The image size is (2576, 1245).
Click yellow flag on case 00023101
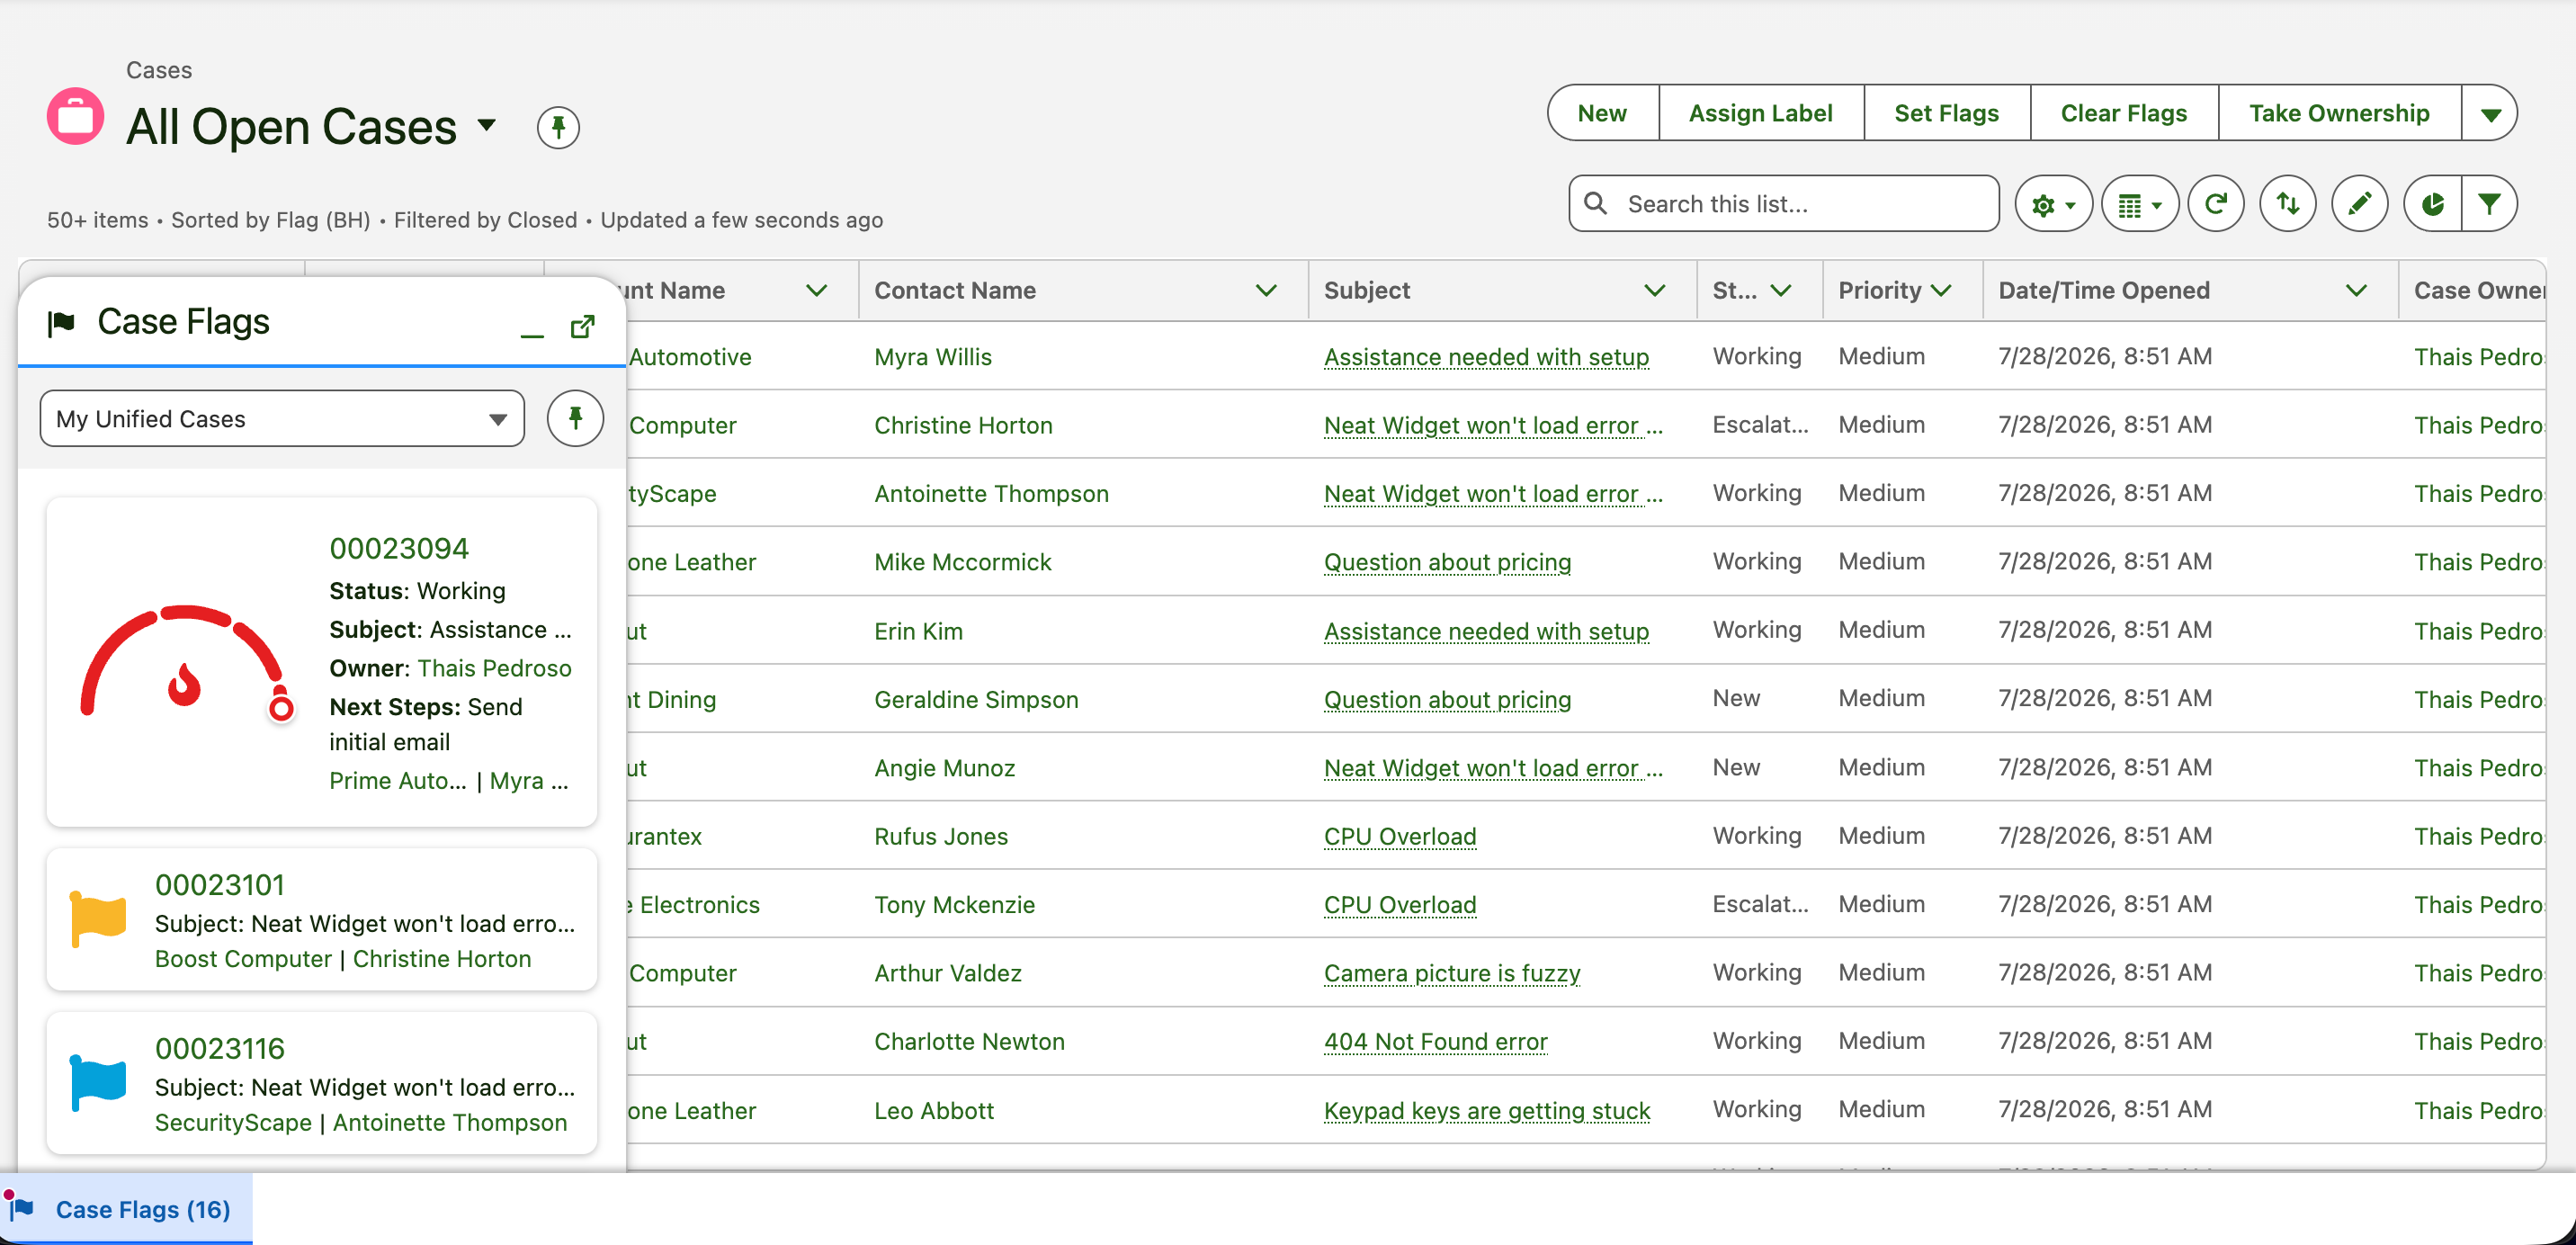pyautogui.click(x=98, y=920)
